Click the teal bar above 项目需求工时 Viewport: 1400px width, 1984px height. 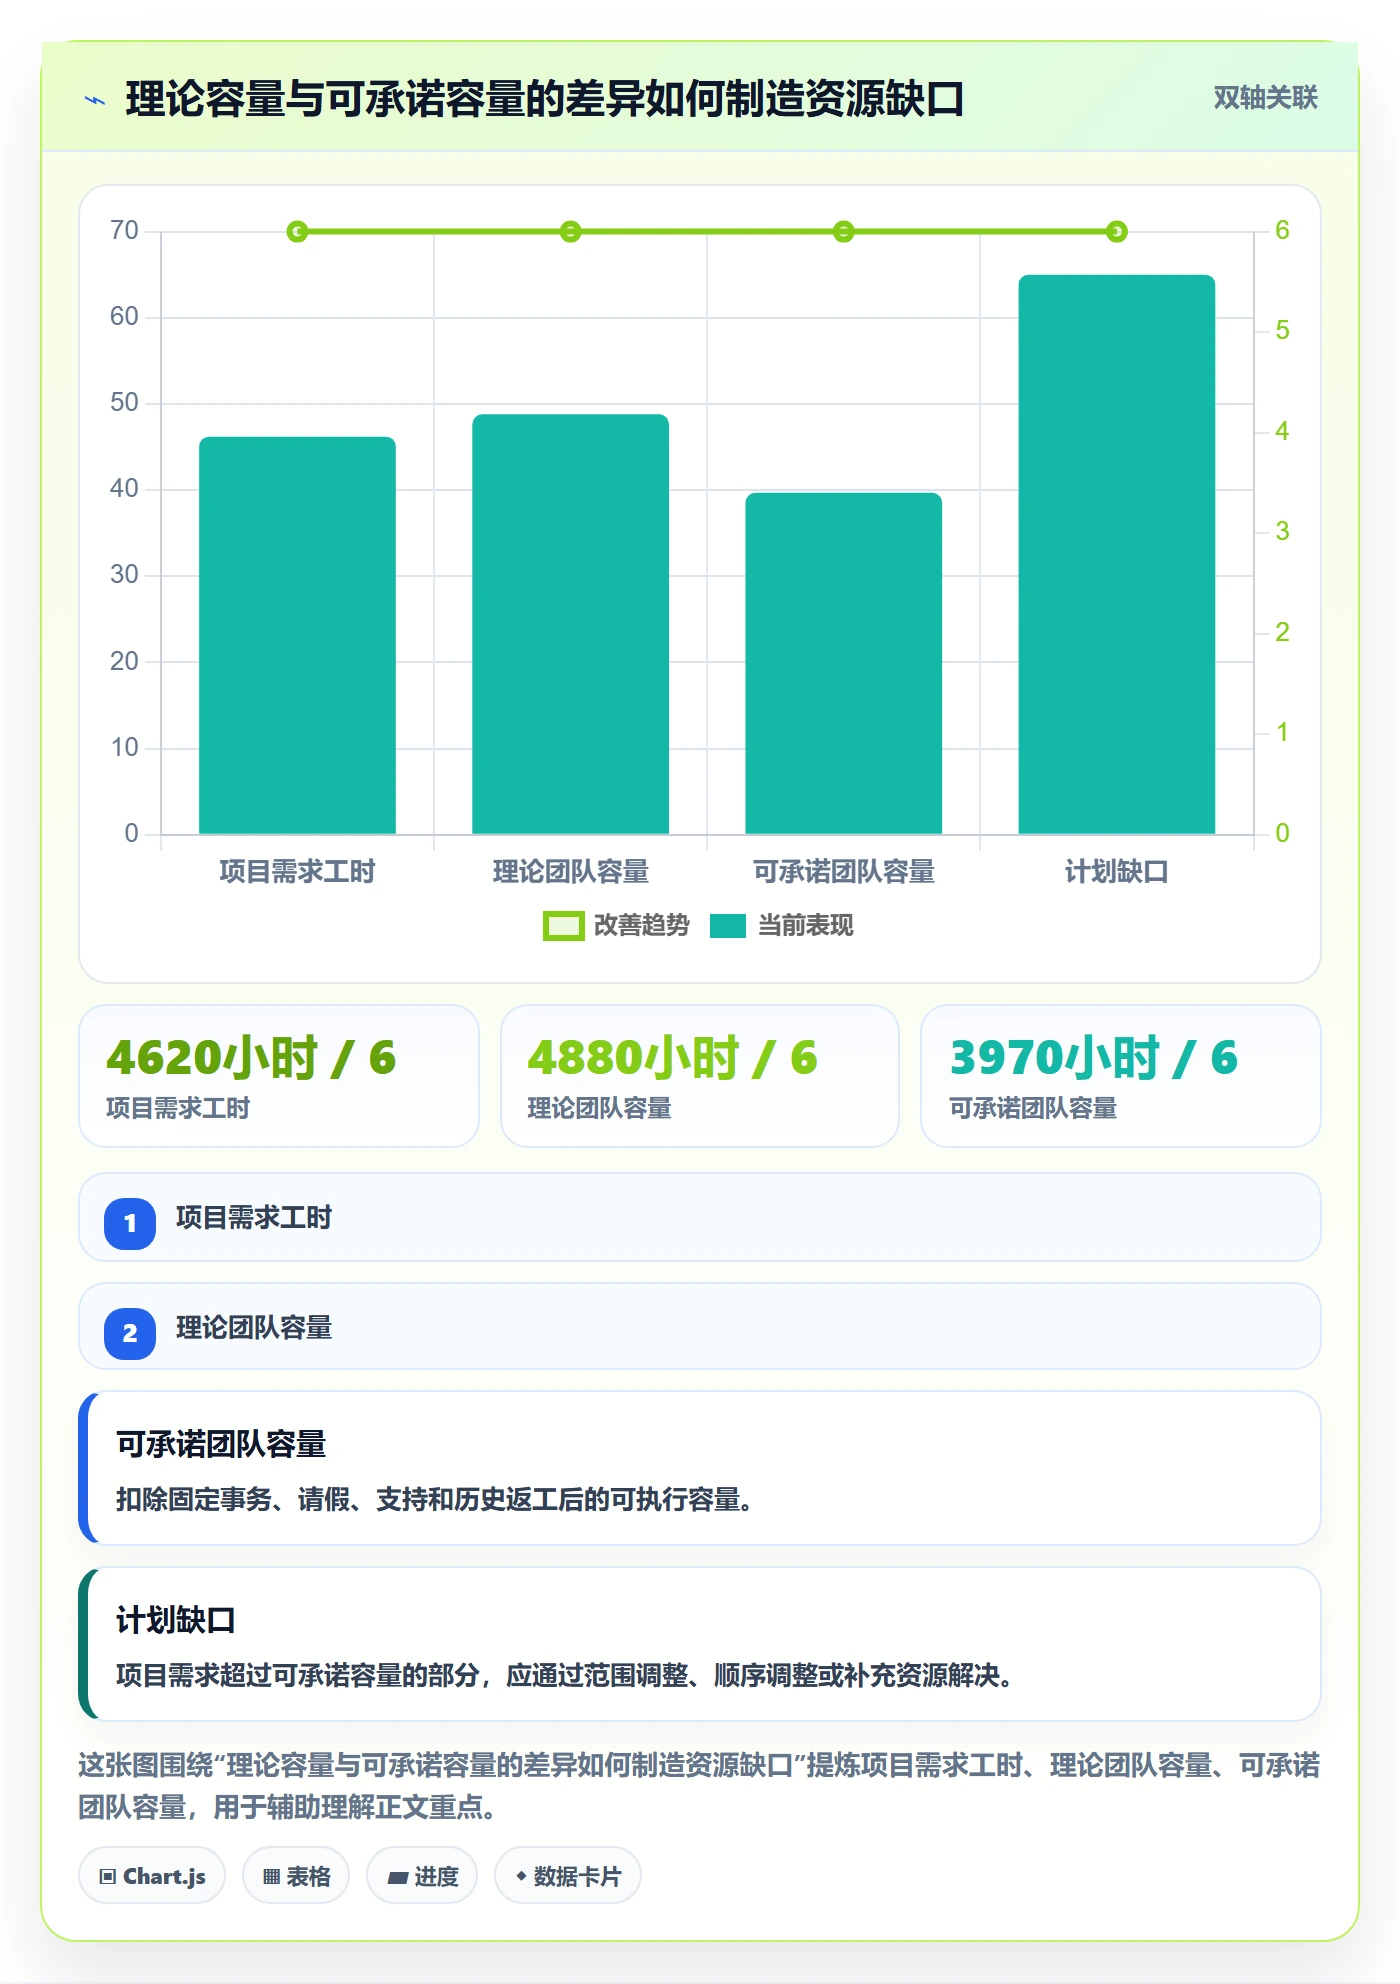(x=297, y=635)
